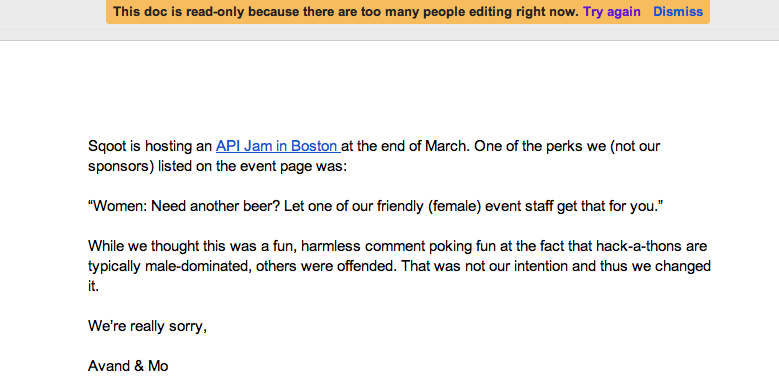Click the blank area above the first paragraph

click(390, 89)
